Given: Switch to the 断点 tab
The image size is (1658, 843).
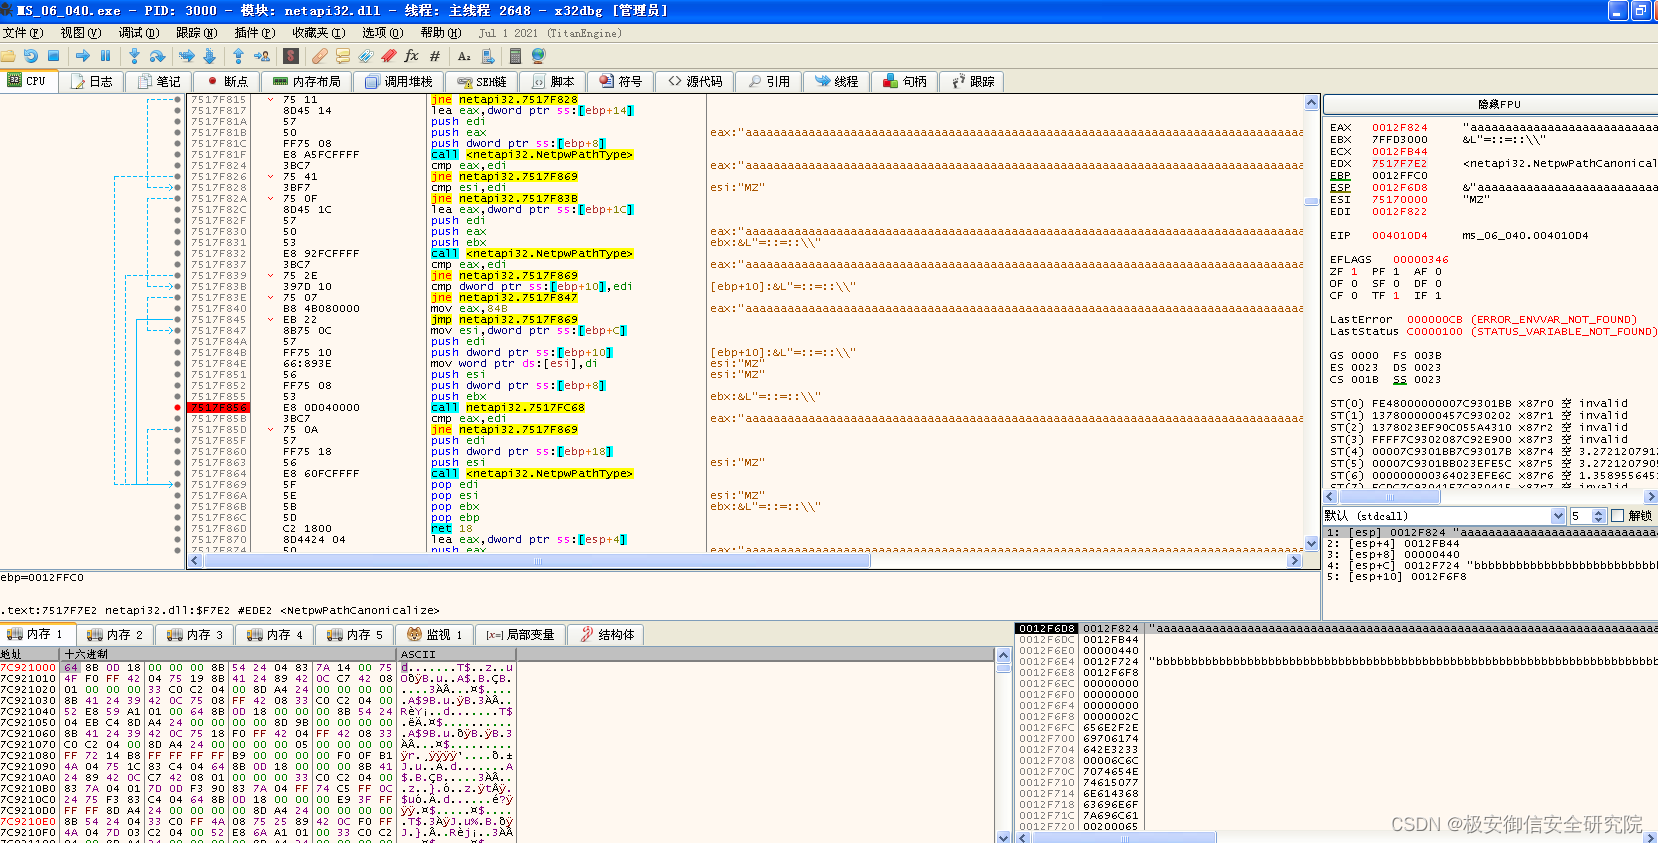Looking at the screenshot, I should tap(226, 81).
